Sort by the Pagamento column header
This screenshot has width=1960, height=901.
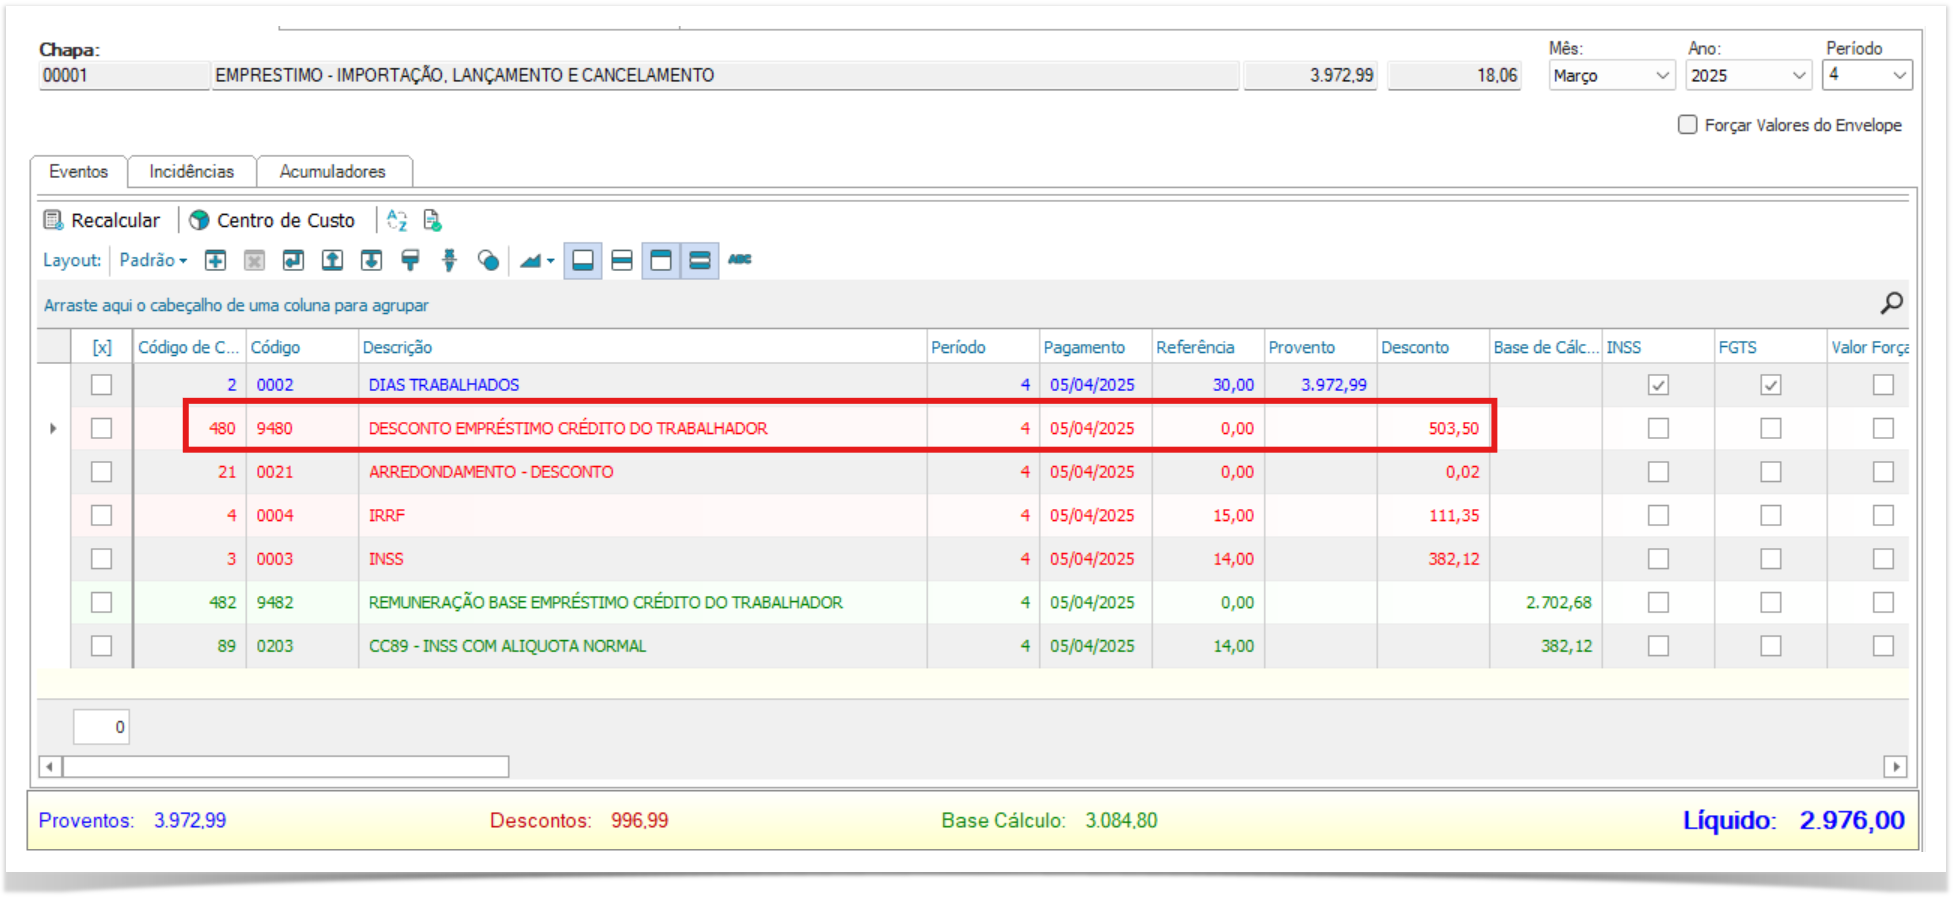pyautogui.click(x=1096, y=347)
